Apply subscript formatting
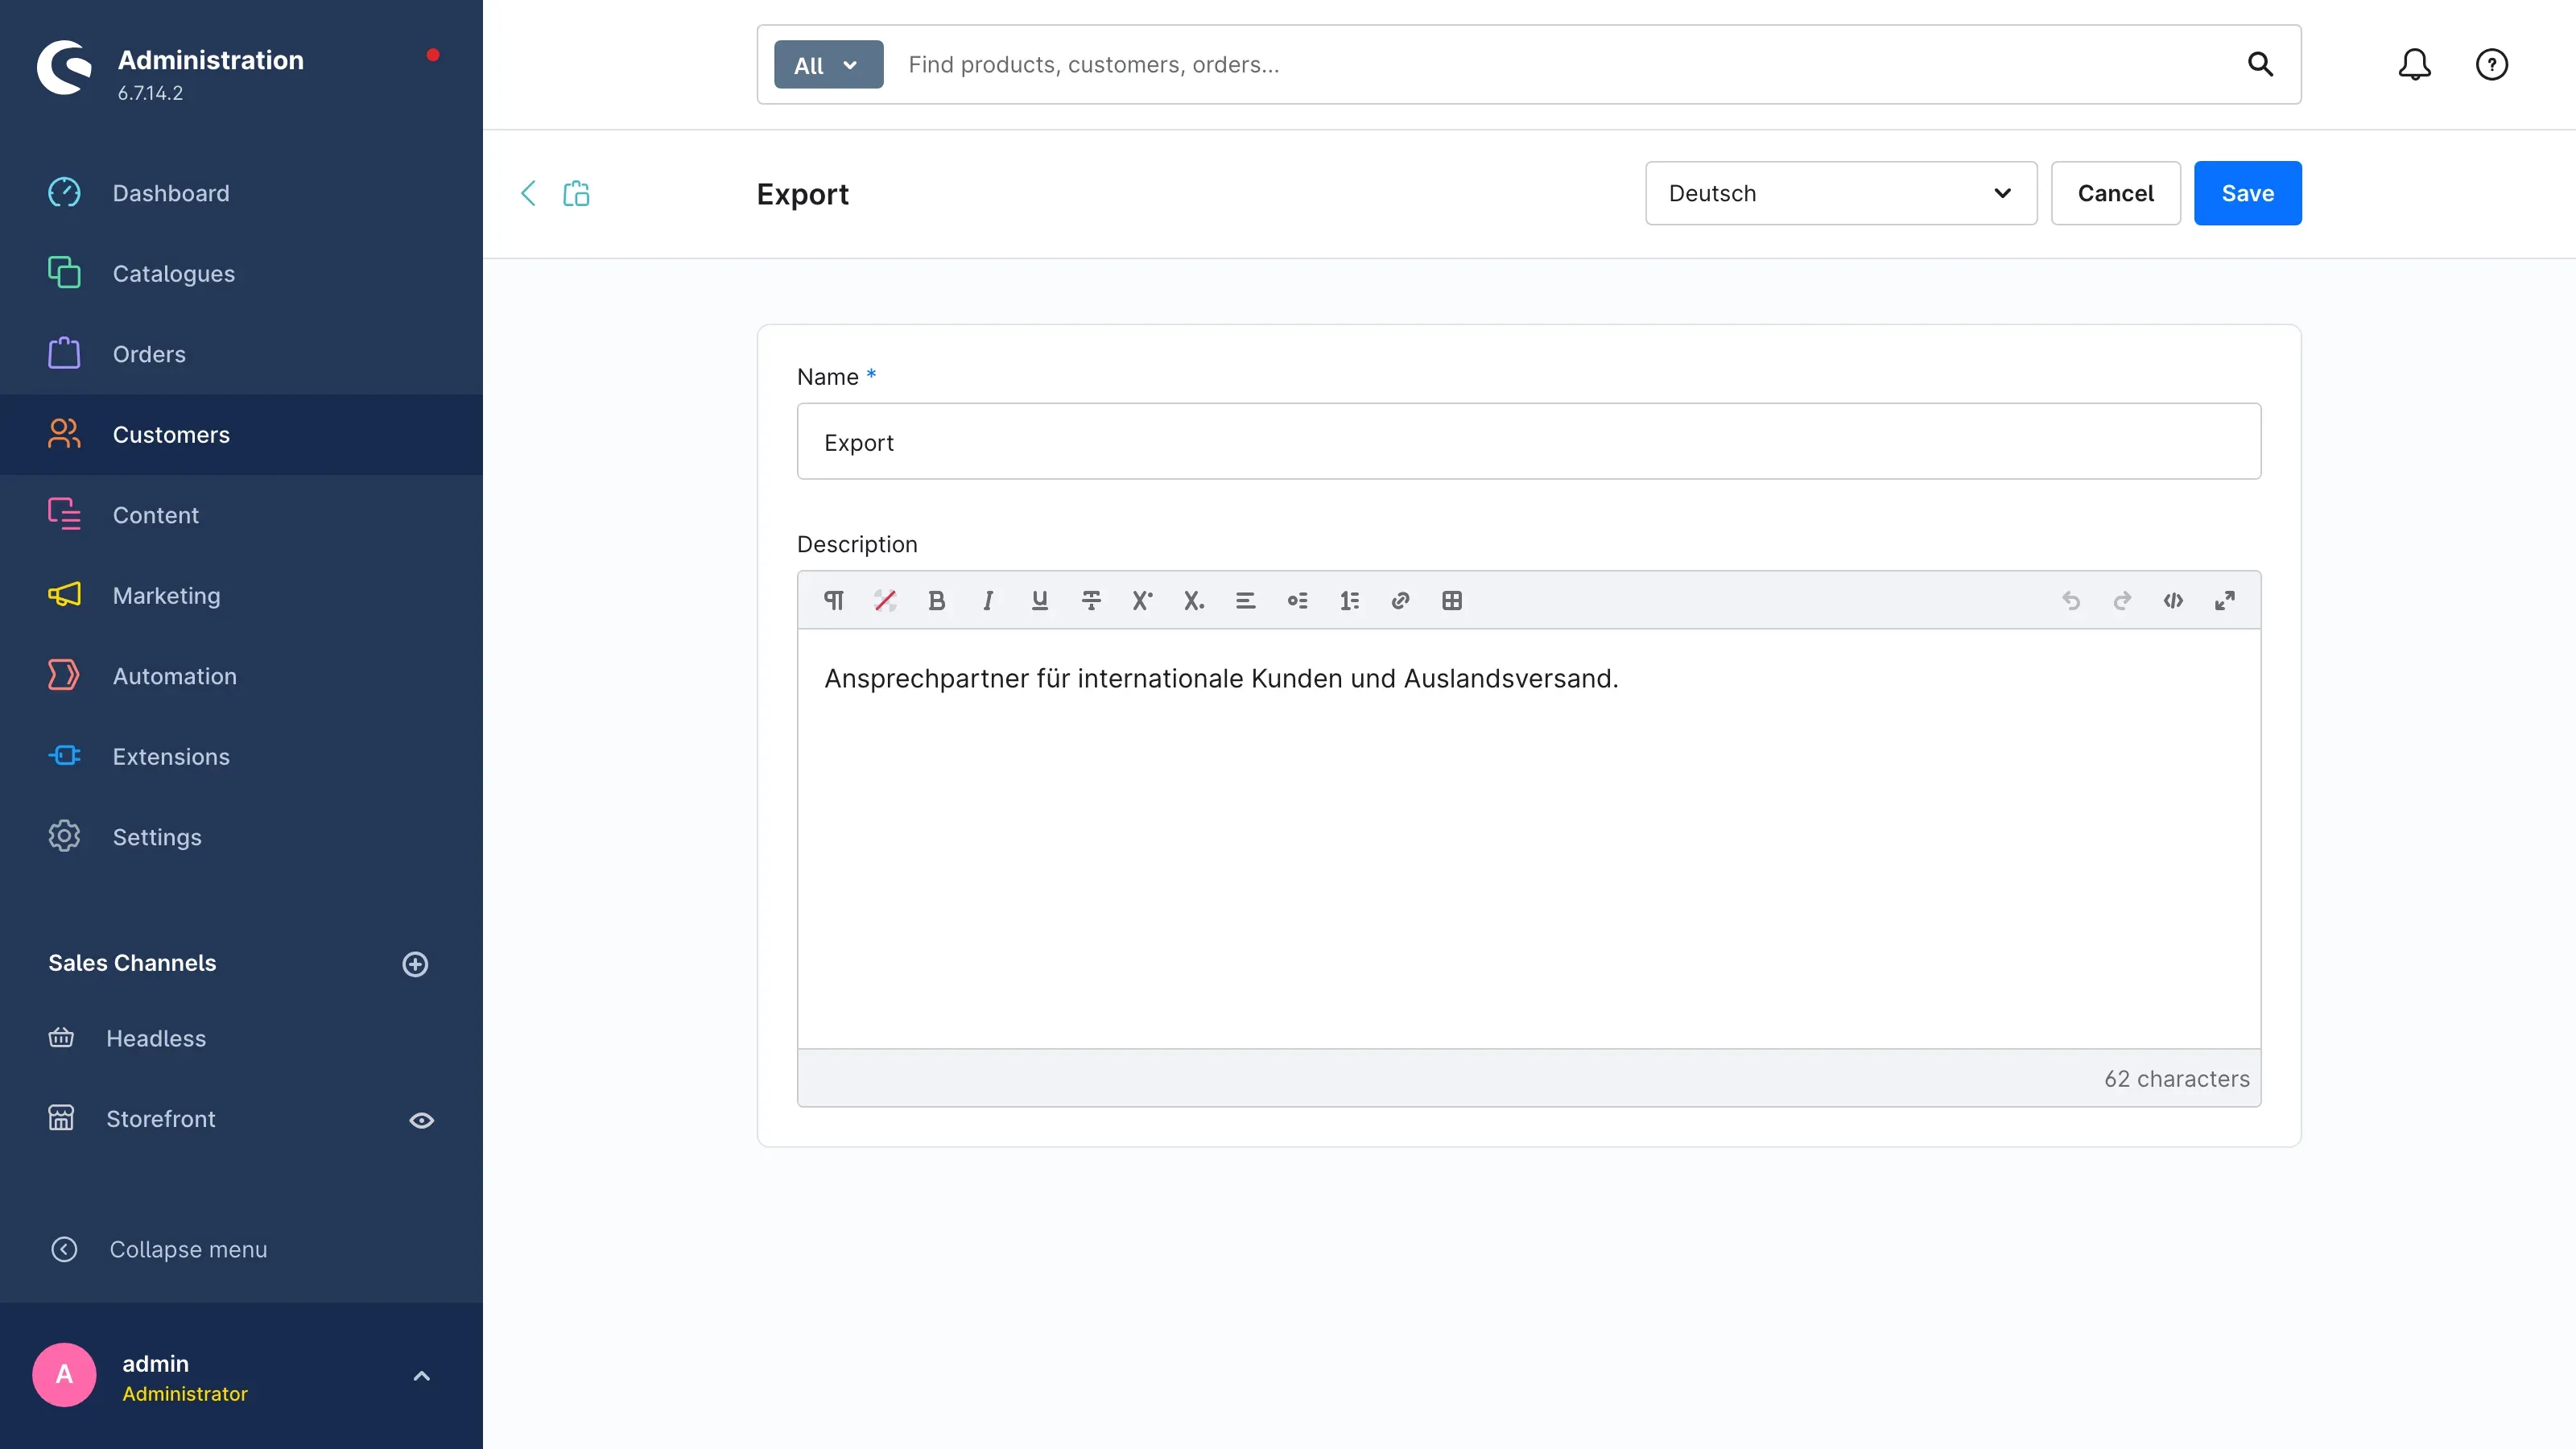The height and width of the screenshot is (1449, 2576). pos(1194,600)
